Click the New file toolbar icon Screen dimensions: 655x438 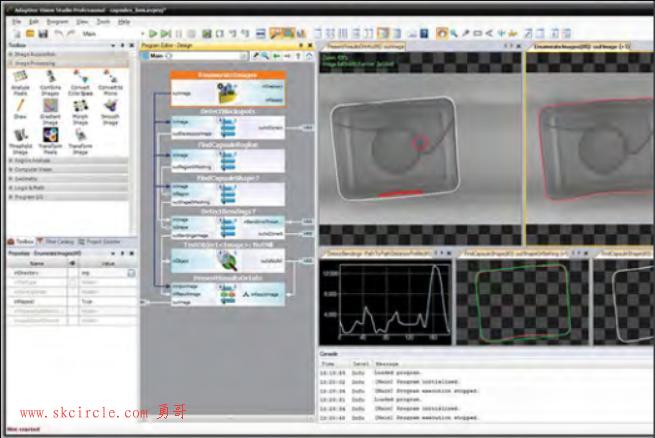coord(17,34)
